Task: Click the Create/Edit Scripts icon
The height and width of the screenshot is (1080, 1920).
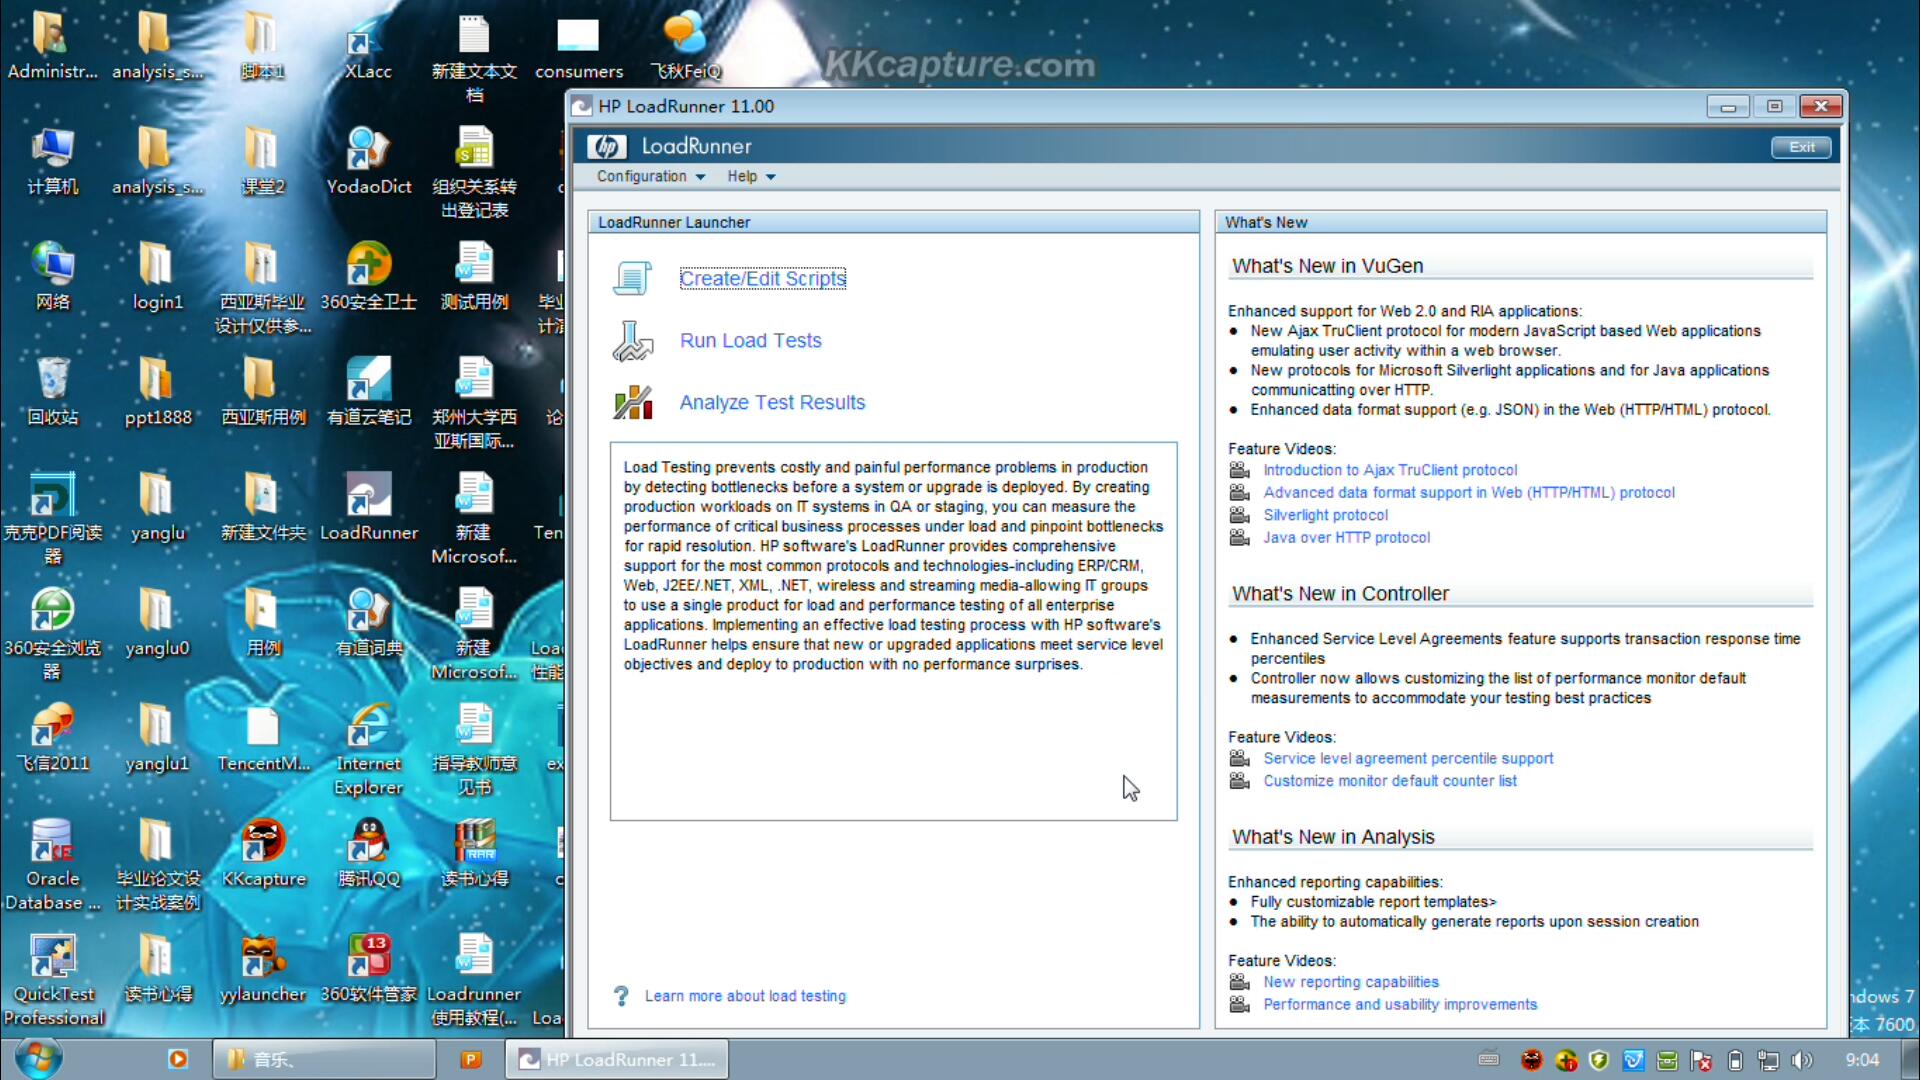Action: [632, 278]
